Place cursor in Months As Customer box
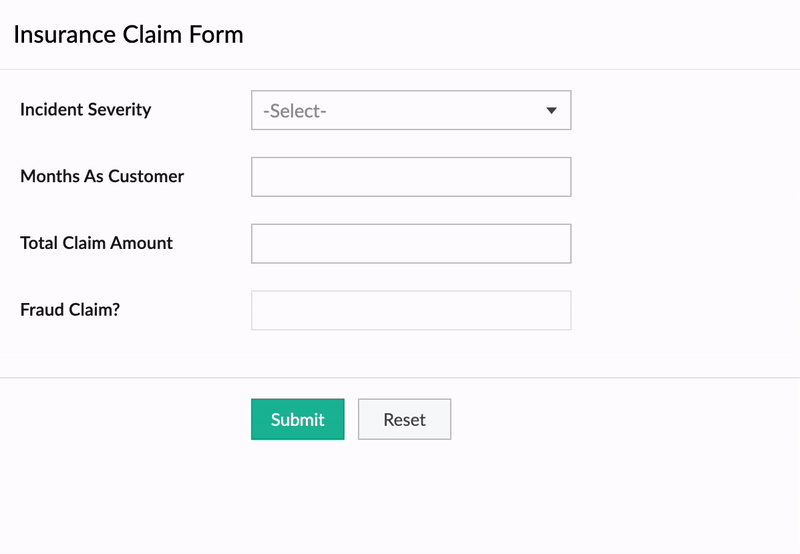This screenshot has height=554, width=800. click(x=410, y=177)
